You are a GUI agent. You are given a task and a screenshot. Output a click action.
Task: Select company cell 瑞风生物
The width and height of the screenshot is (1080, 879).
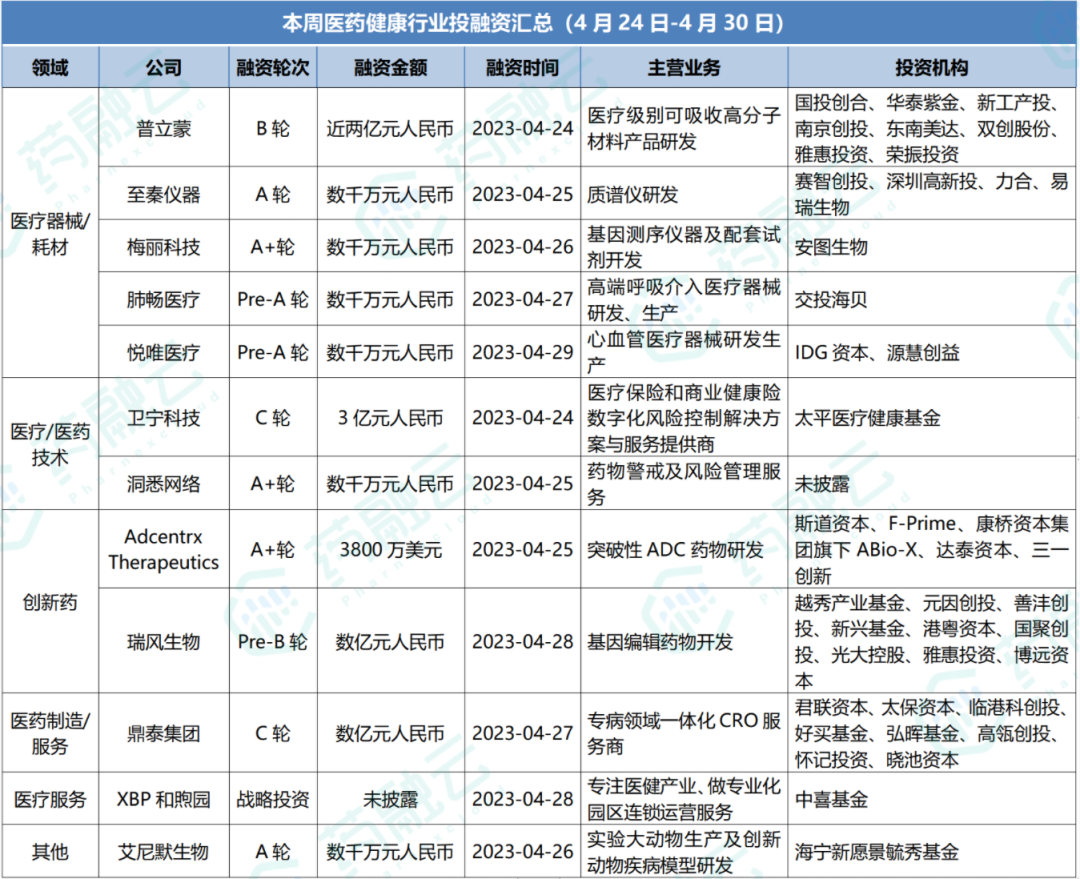pyautogui.click(x=164, y=641)
